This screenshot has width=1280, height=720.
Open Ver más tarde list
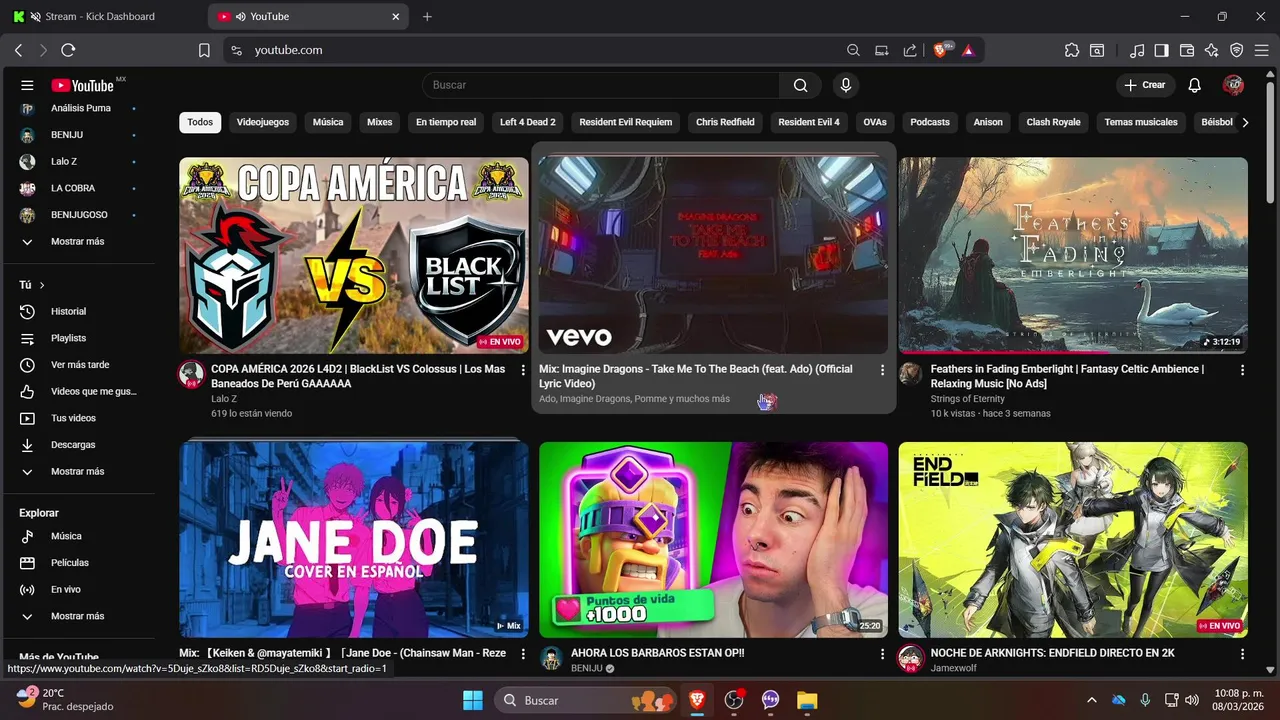click(79, 365)
